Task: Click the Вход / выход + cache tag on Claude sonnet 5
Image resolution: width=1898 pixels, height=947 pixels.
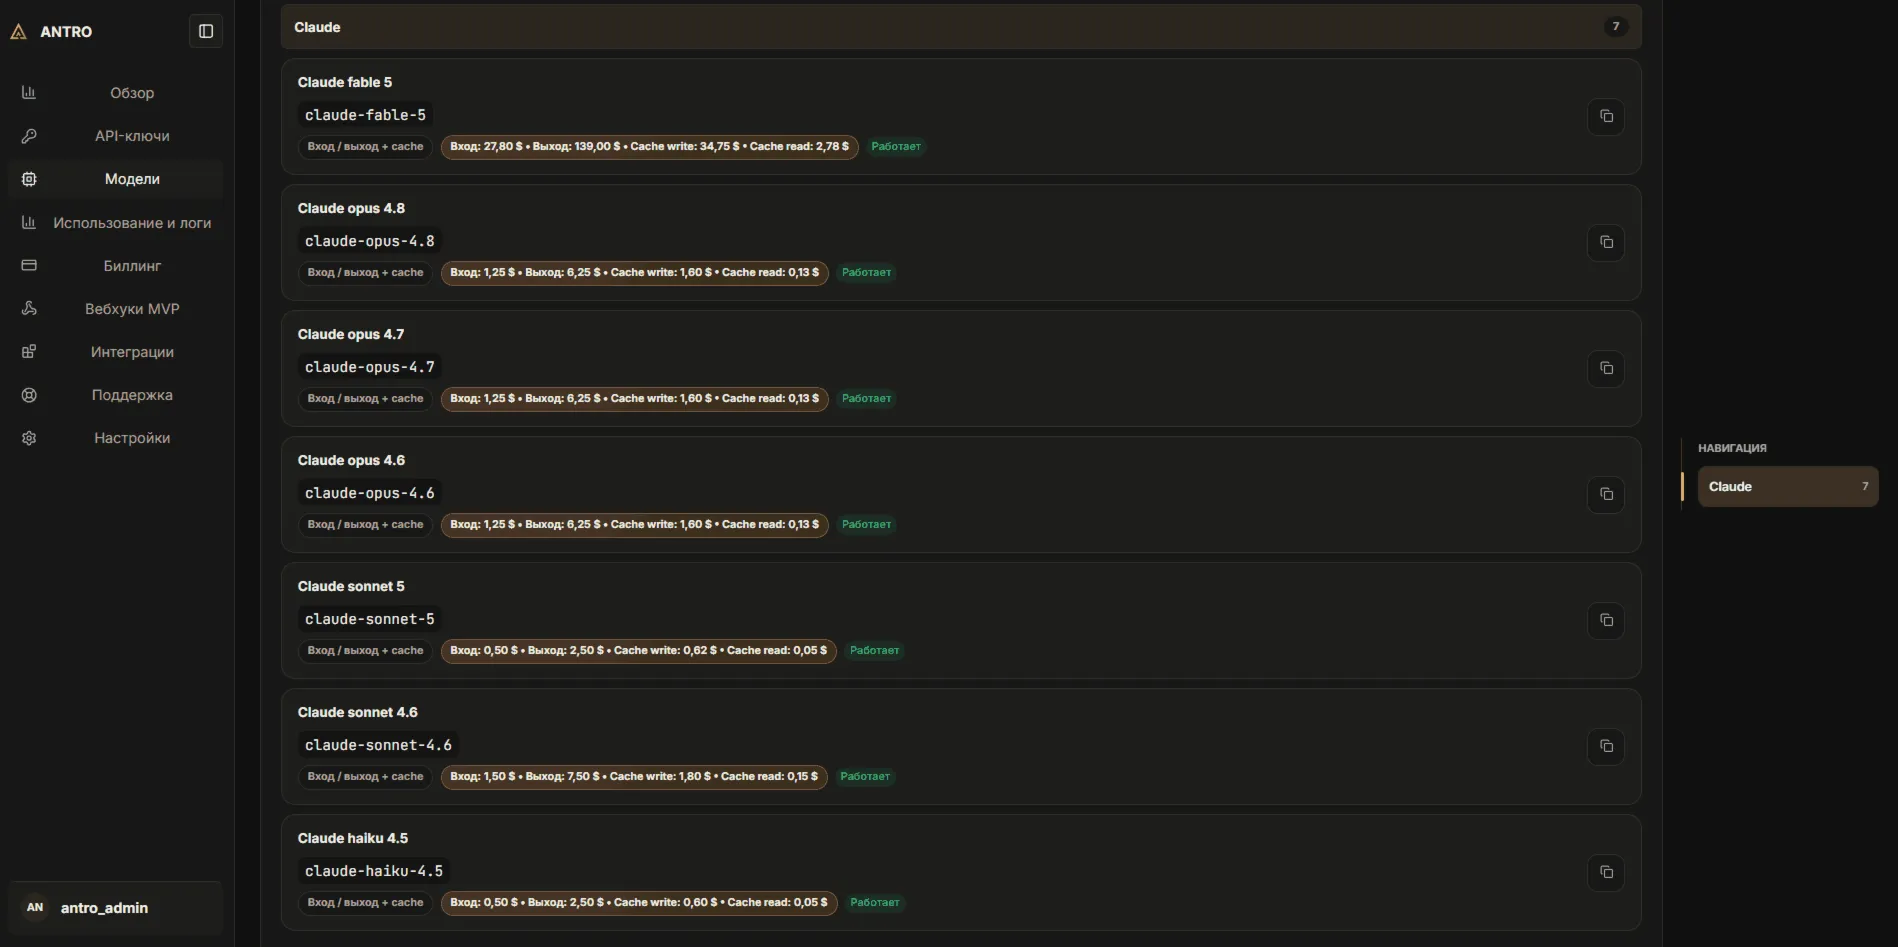Action: click(365, 651)
